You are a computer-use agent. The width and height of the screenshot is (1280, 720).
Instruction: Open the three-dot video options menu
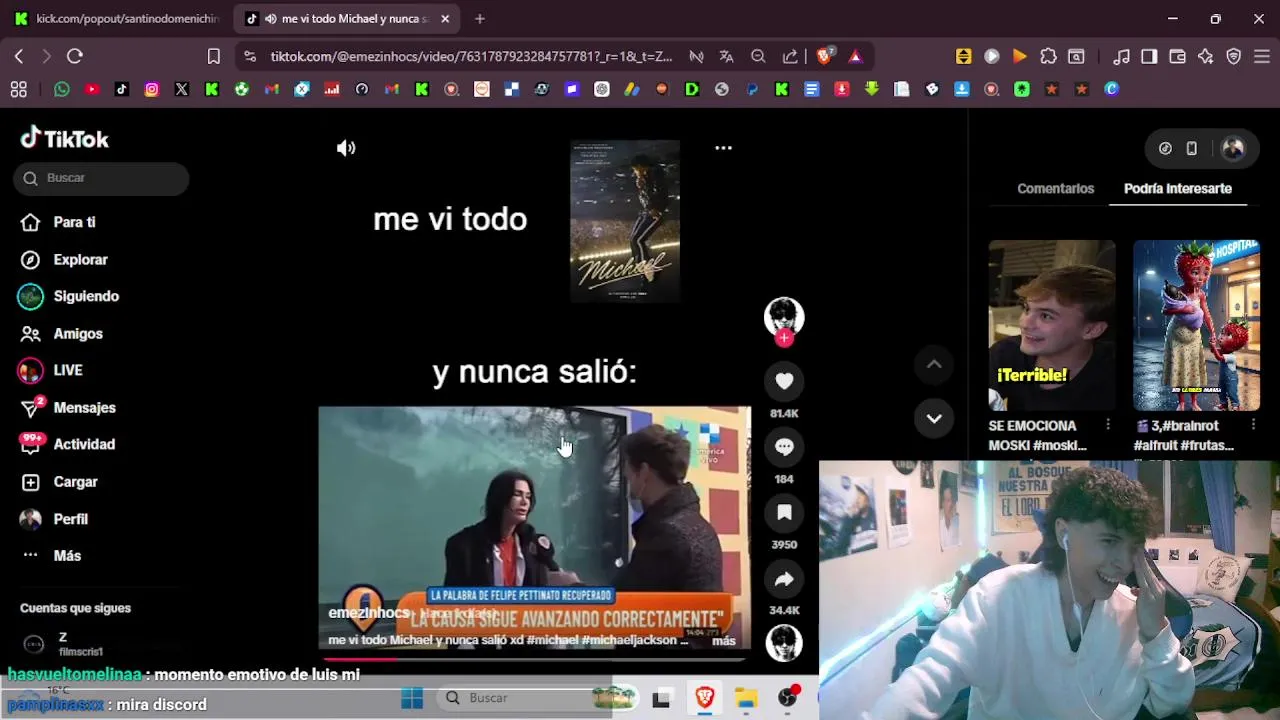[x=723, y=148]
